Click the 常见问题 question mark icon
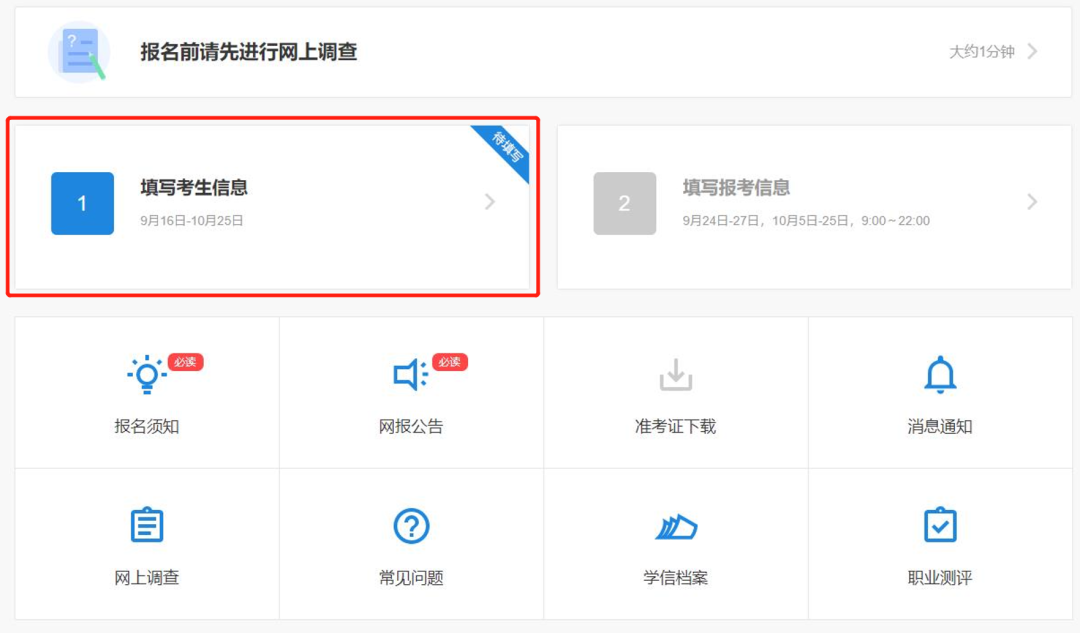1080x633 pixels. click(410, 524)
